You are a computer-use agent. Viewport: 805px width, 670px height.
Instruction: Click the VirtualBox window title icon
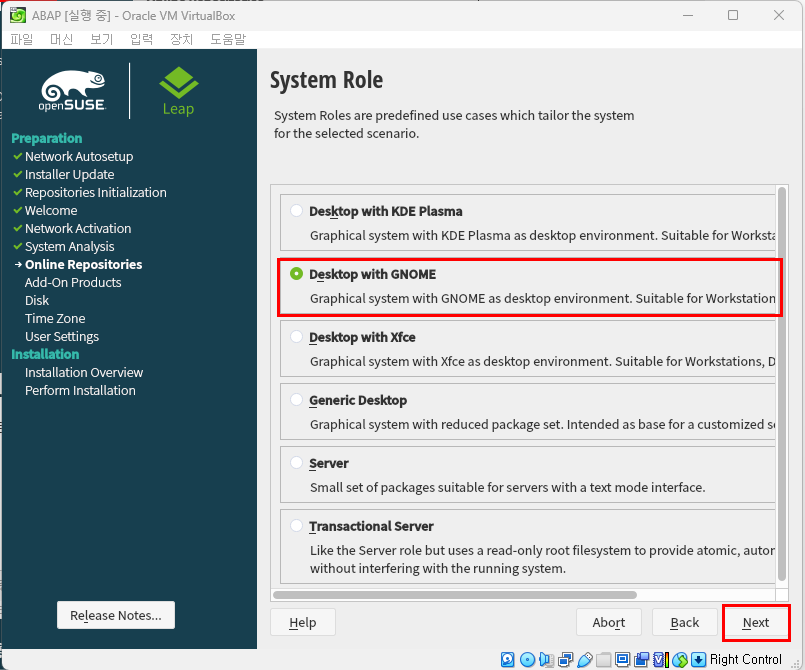(17, 15)
